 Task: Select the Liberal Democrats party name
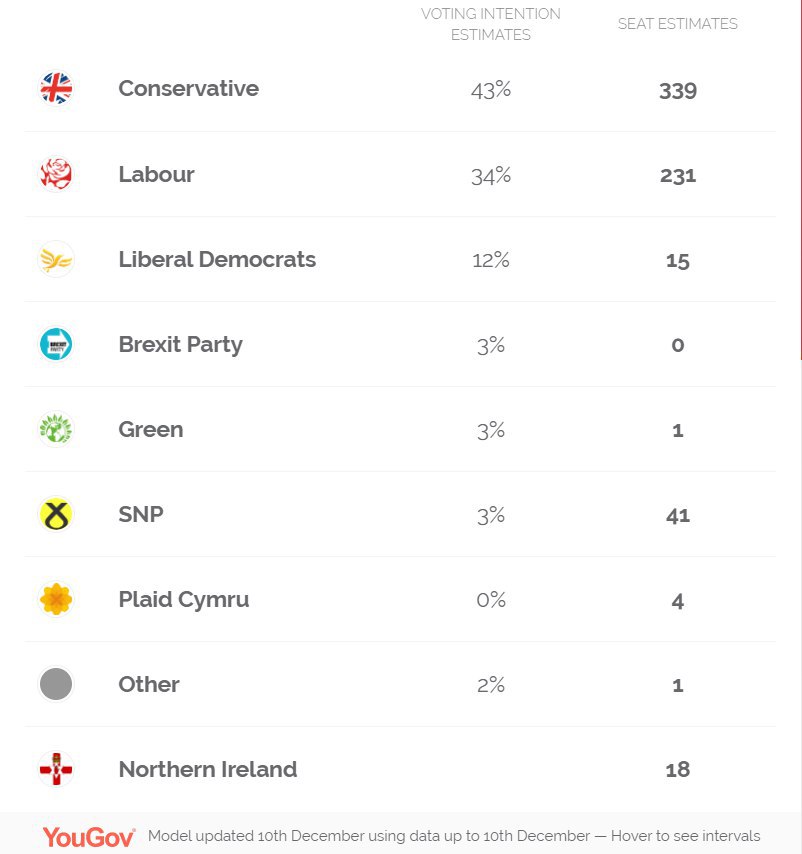(x=217, y=259)
